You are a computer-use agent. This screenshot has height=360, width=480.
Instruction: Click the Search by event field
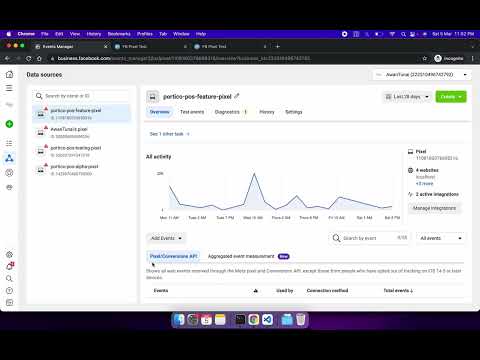(x=369, y=238)
